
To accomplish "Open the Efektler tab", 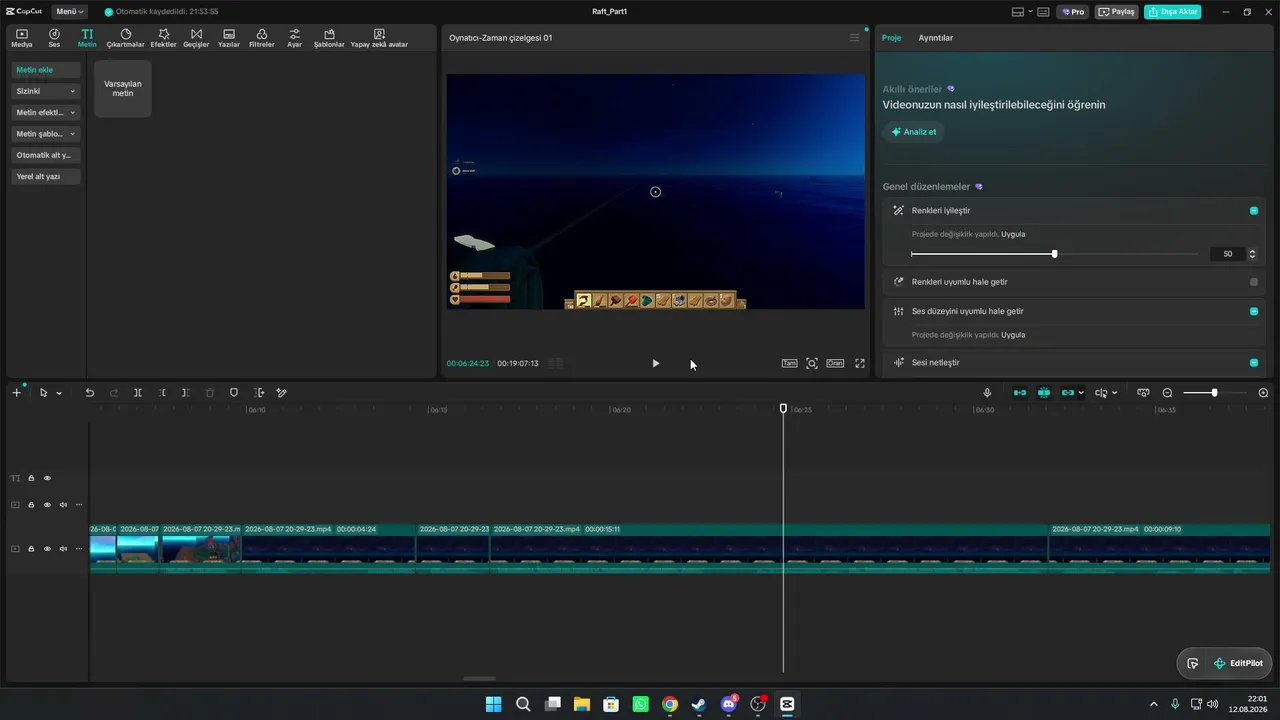I will pos(163,38).
